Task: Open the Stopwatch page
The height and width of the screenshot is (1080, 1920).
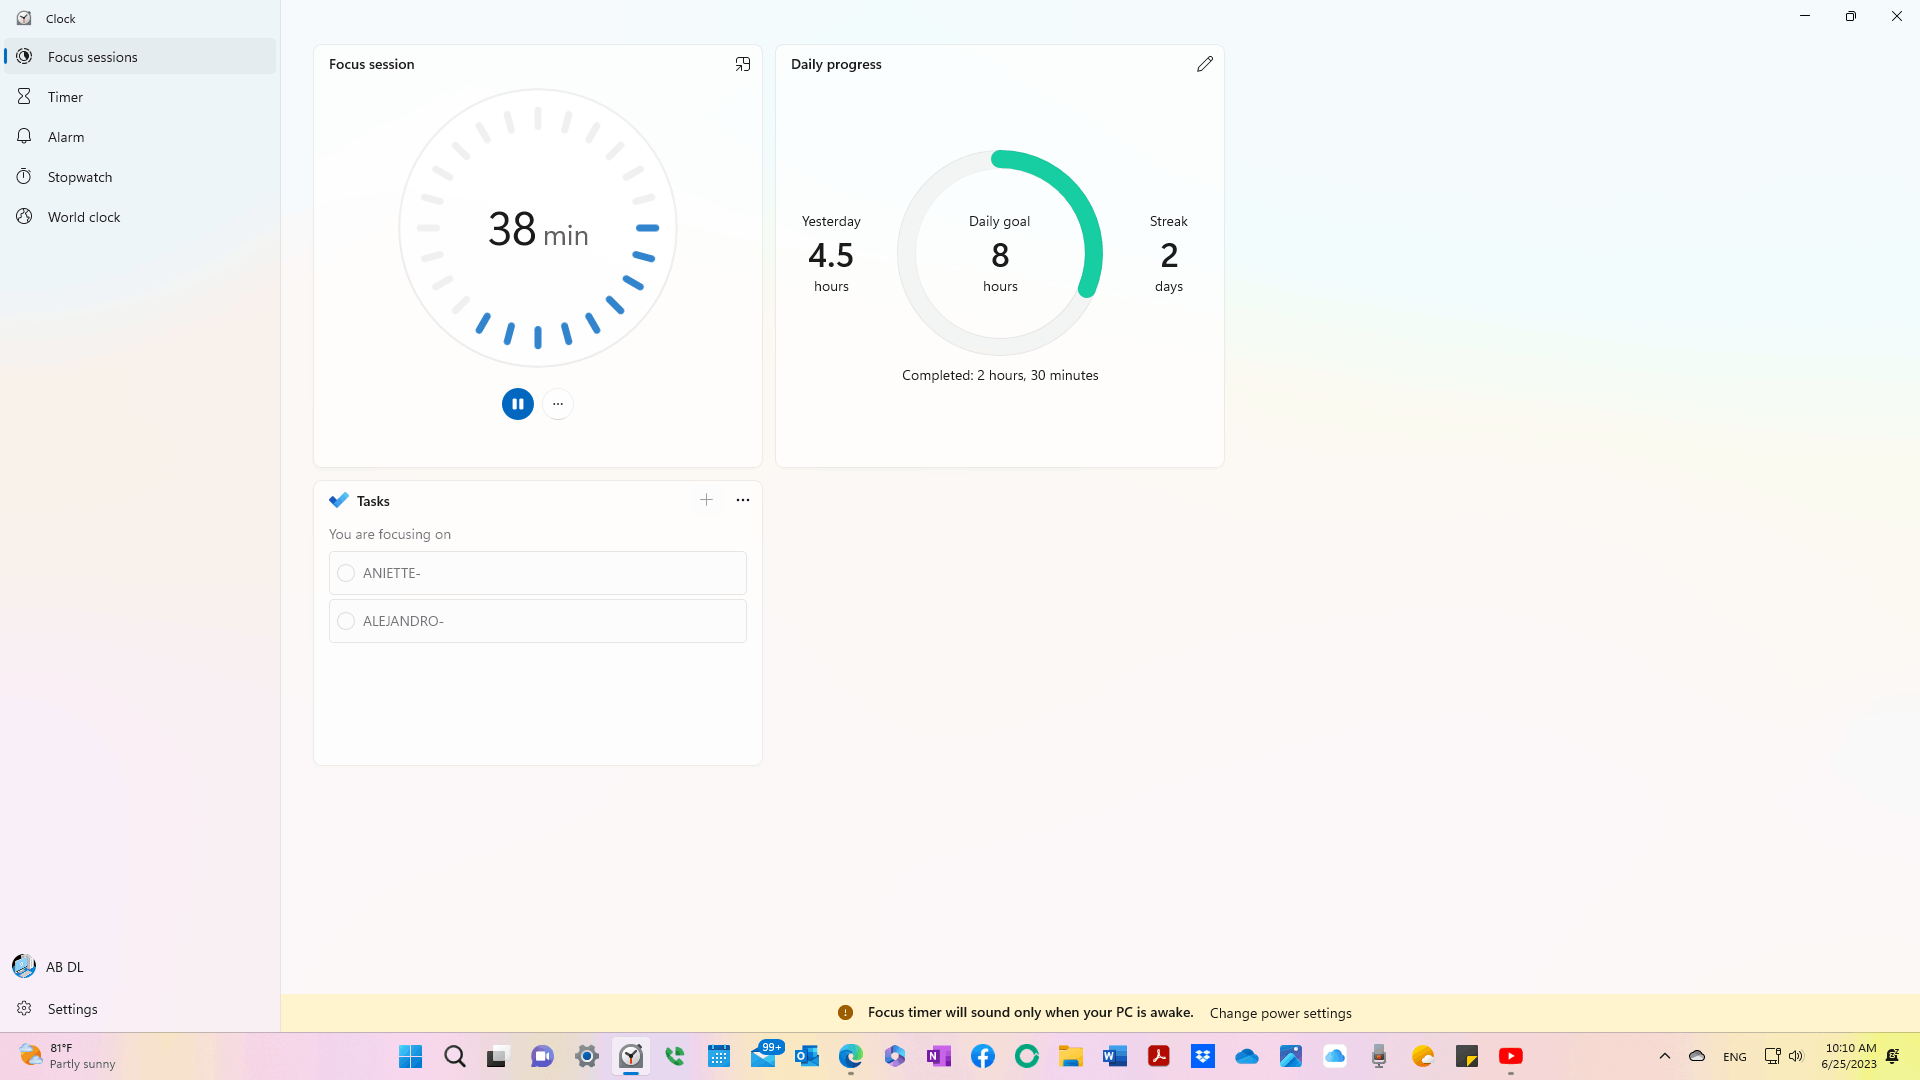Action: 80,177
